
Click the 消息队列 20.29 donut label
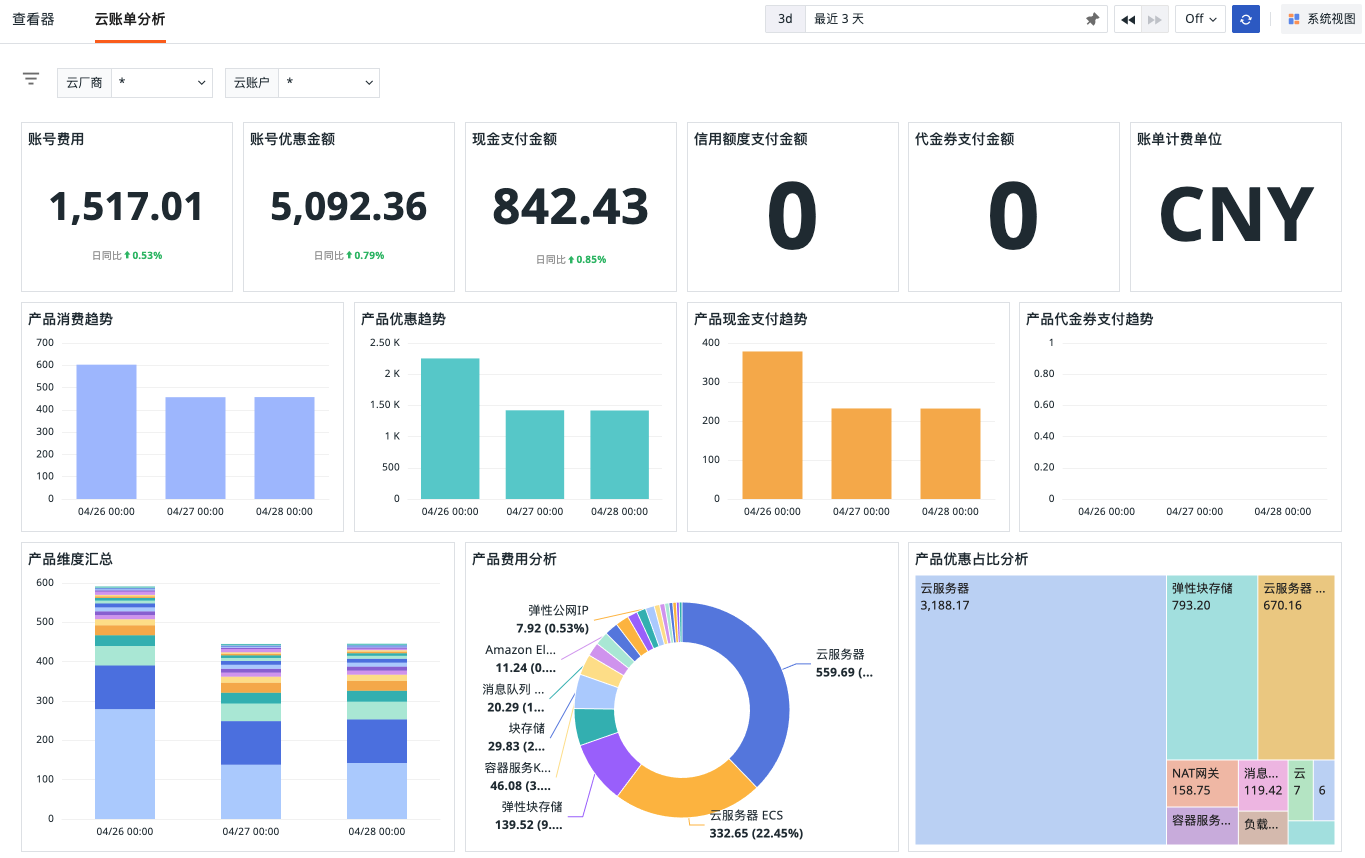(x=514, y=698)
